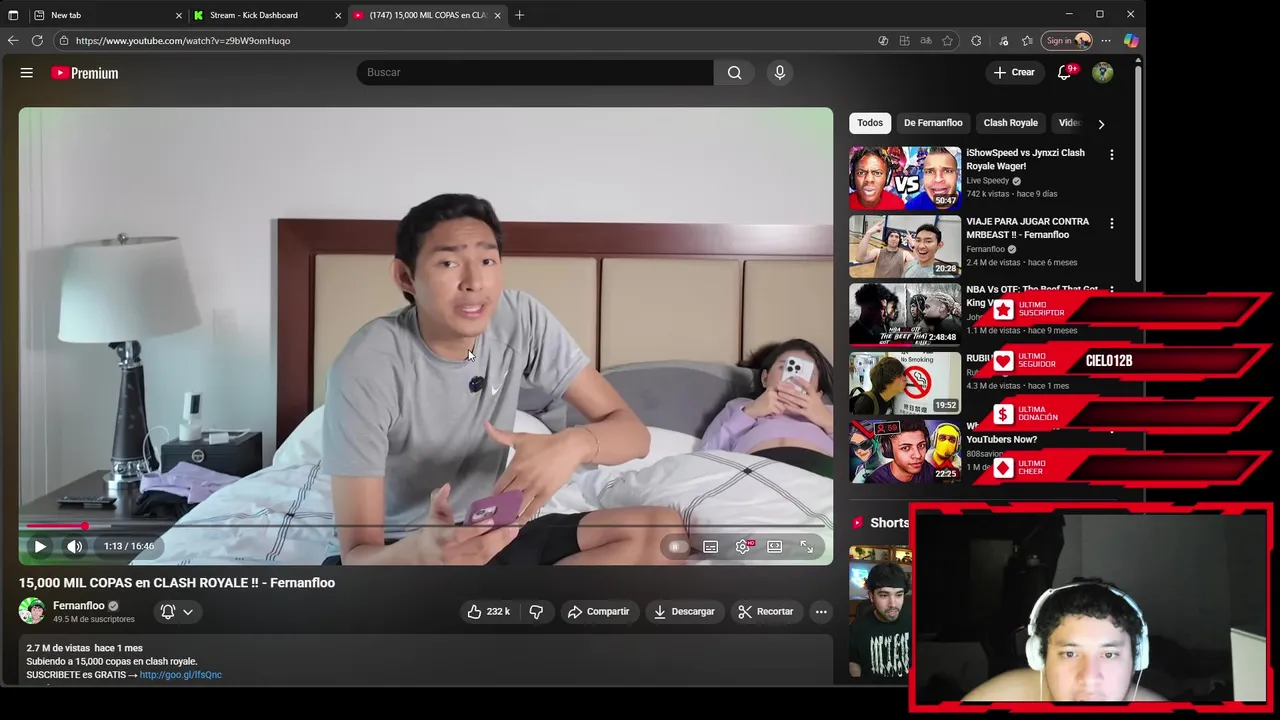Open the player settings gear
The image size is (1280, 720).
point(743,547)
